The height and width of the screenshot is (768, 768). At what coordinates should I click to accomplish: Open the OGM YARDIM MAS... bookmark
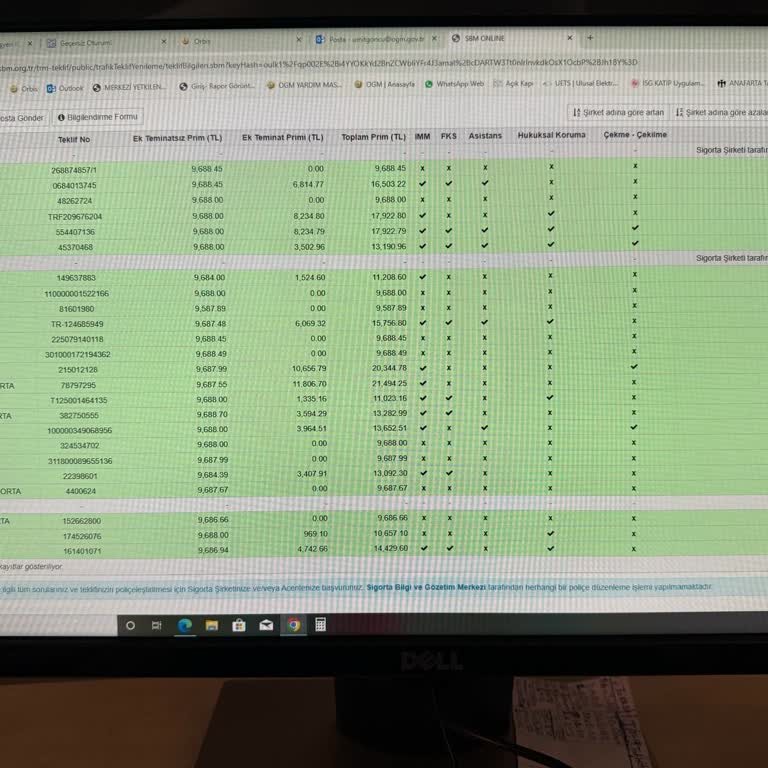coord(304,85)
